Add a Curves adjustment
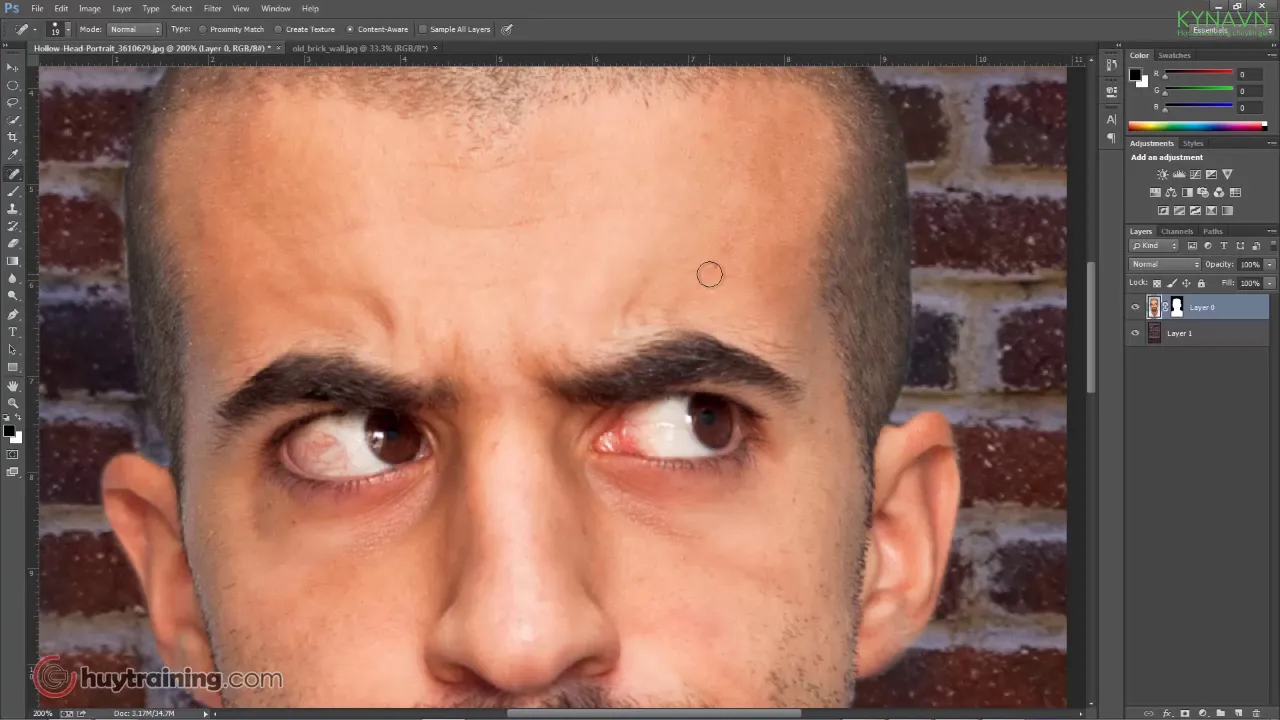 (x=1195, y=175)
